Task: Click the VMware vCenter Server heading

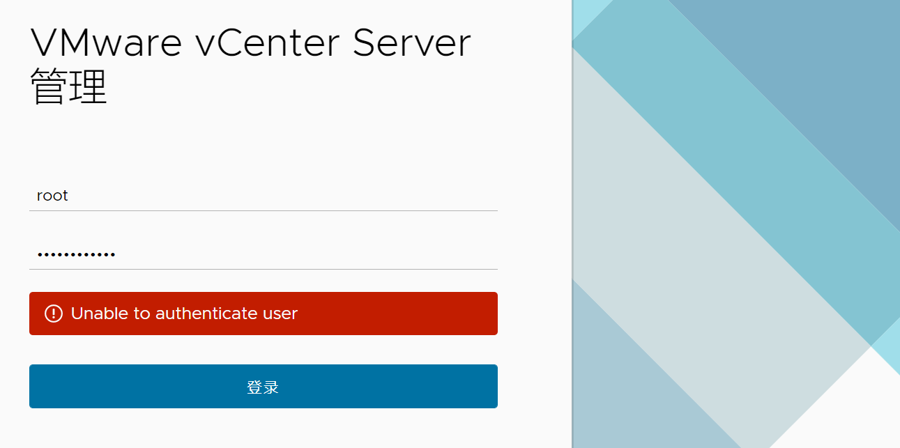Action: click(250, 43)
